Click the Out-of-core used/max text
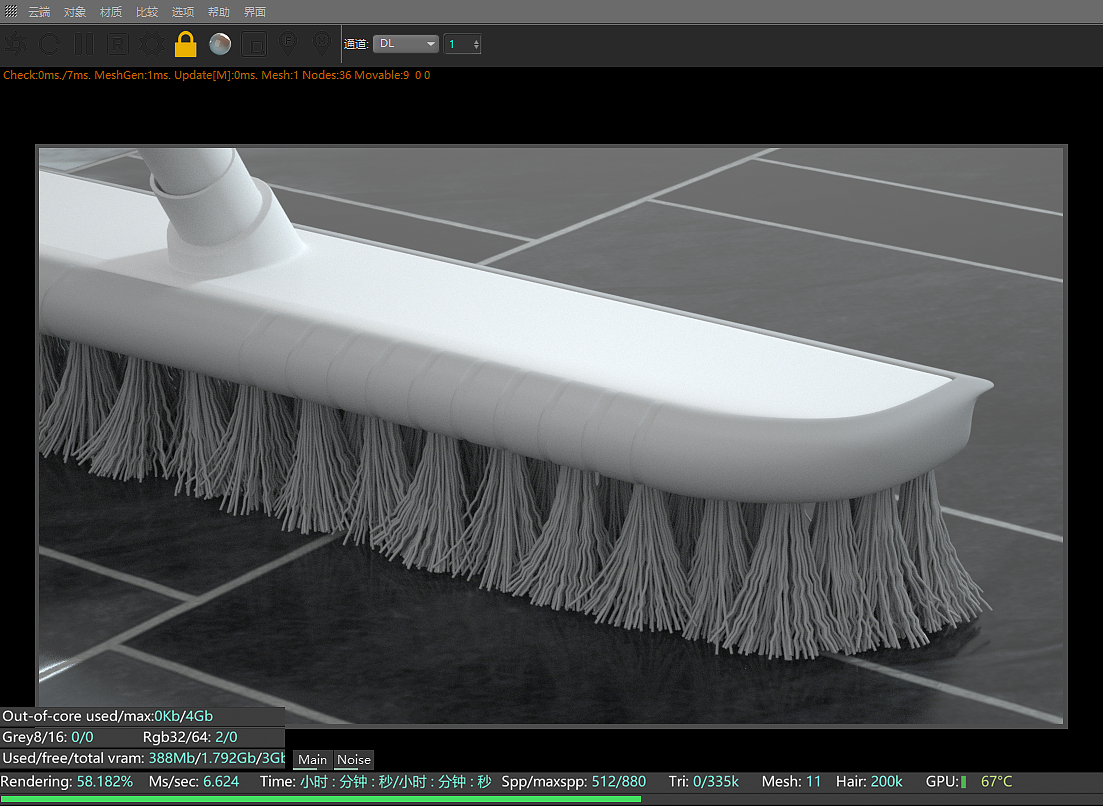1103x806 pixels. click(108, 716)
